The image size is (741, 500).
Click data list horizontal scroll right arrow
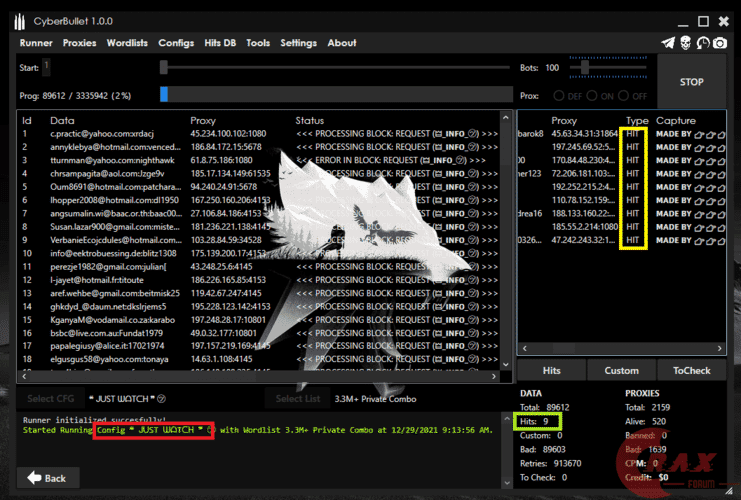(494, 377)
